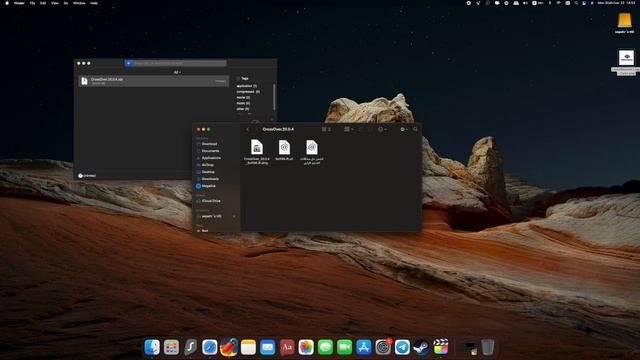This screenshot has width=640, height=360.
Task: Open the Finder group-by dropdown
Action: [348, 129]
